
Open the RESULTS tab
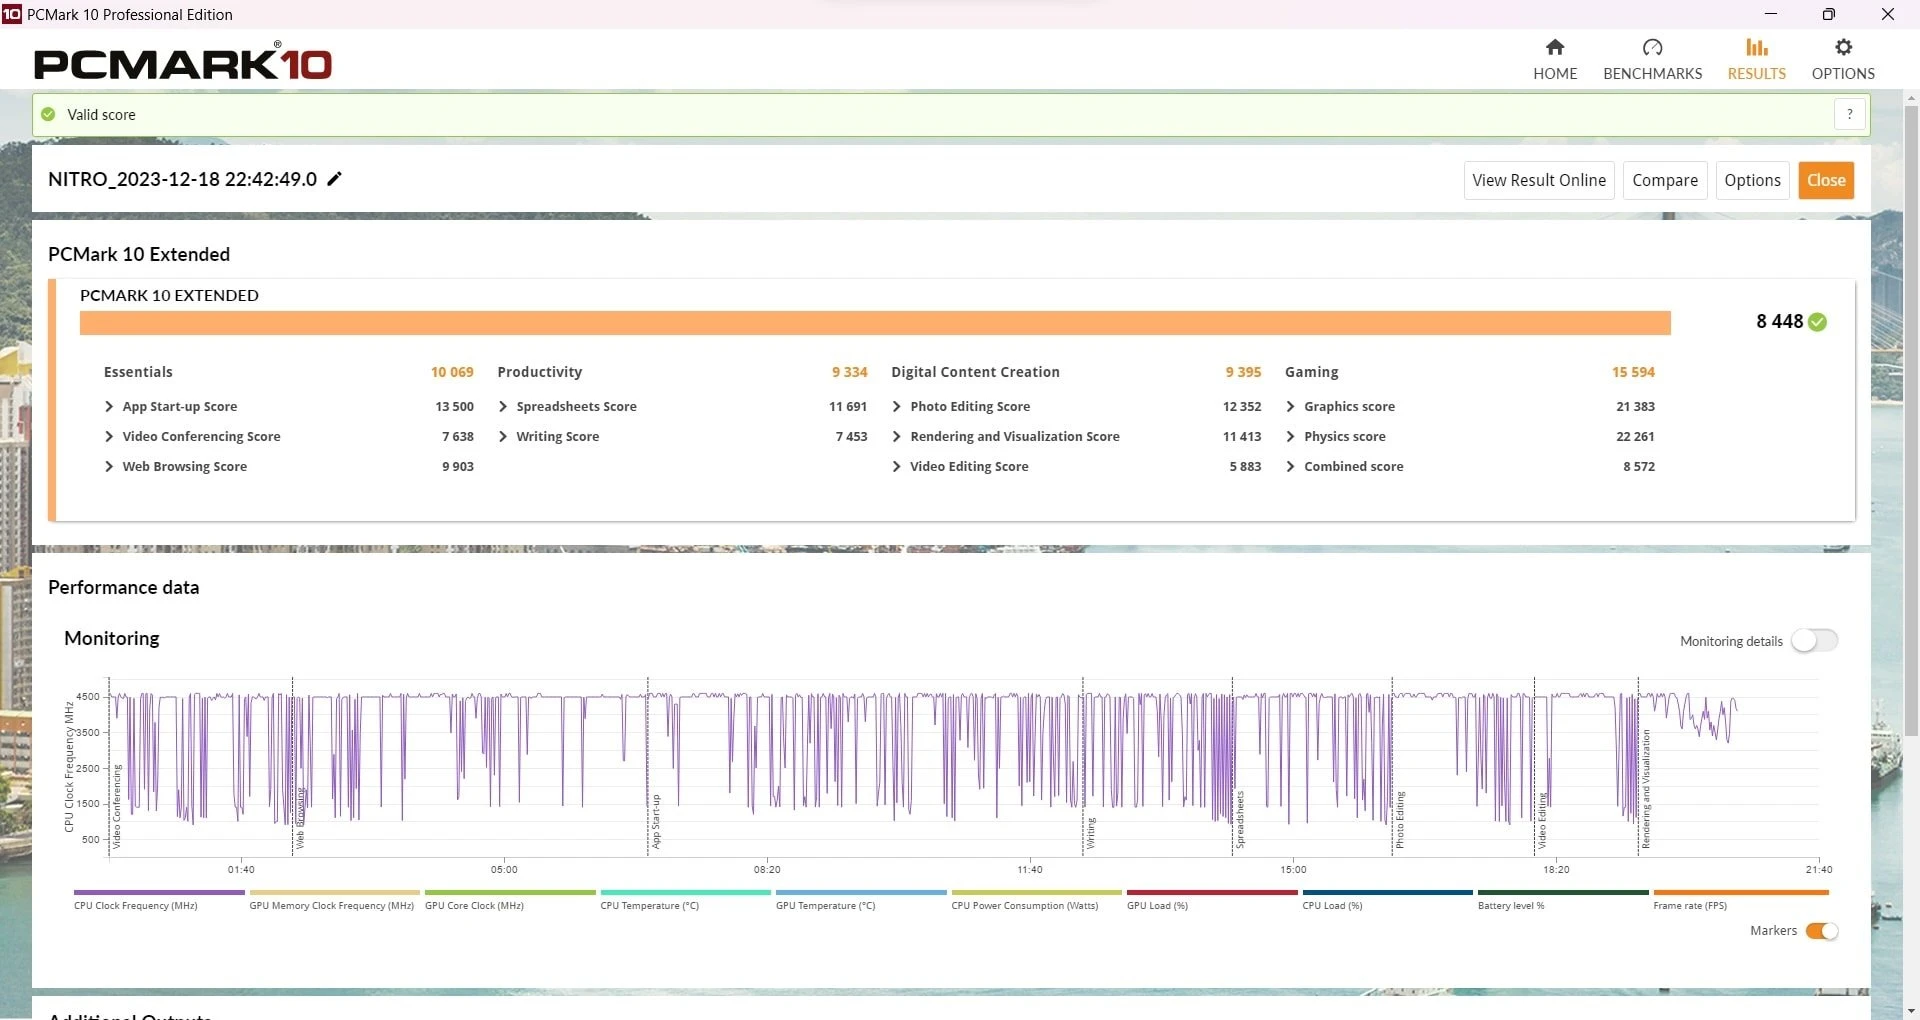(x=1756, y=60)
